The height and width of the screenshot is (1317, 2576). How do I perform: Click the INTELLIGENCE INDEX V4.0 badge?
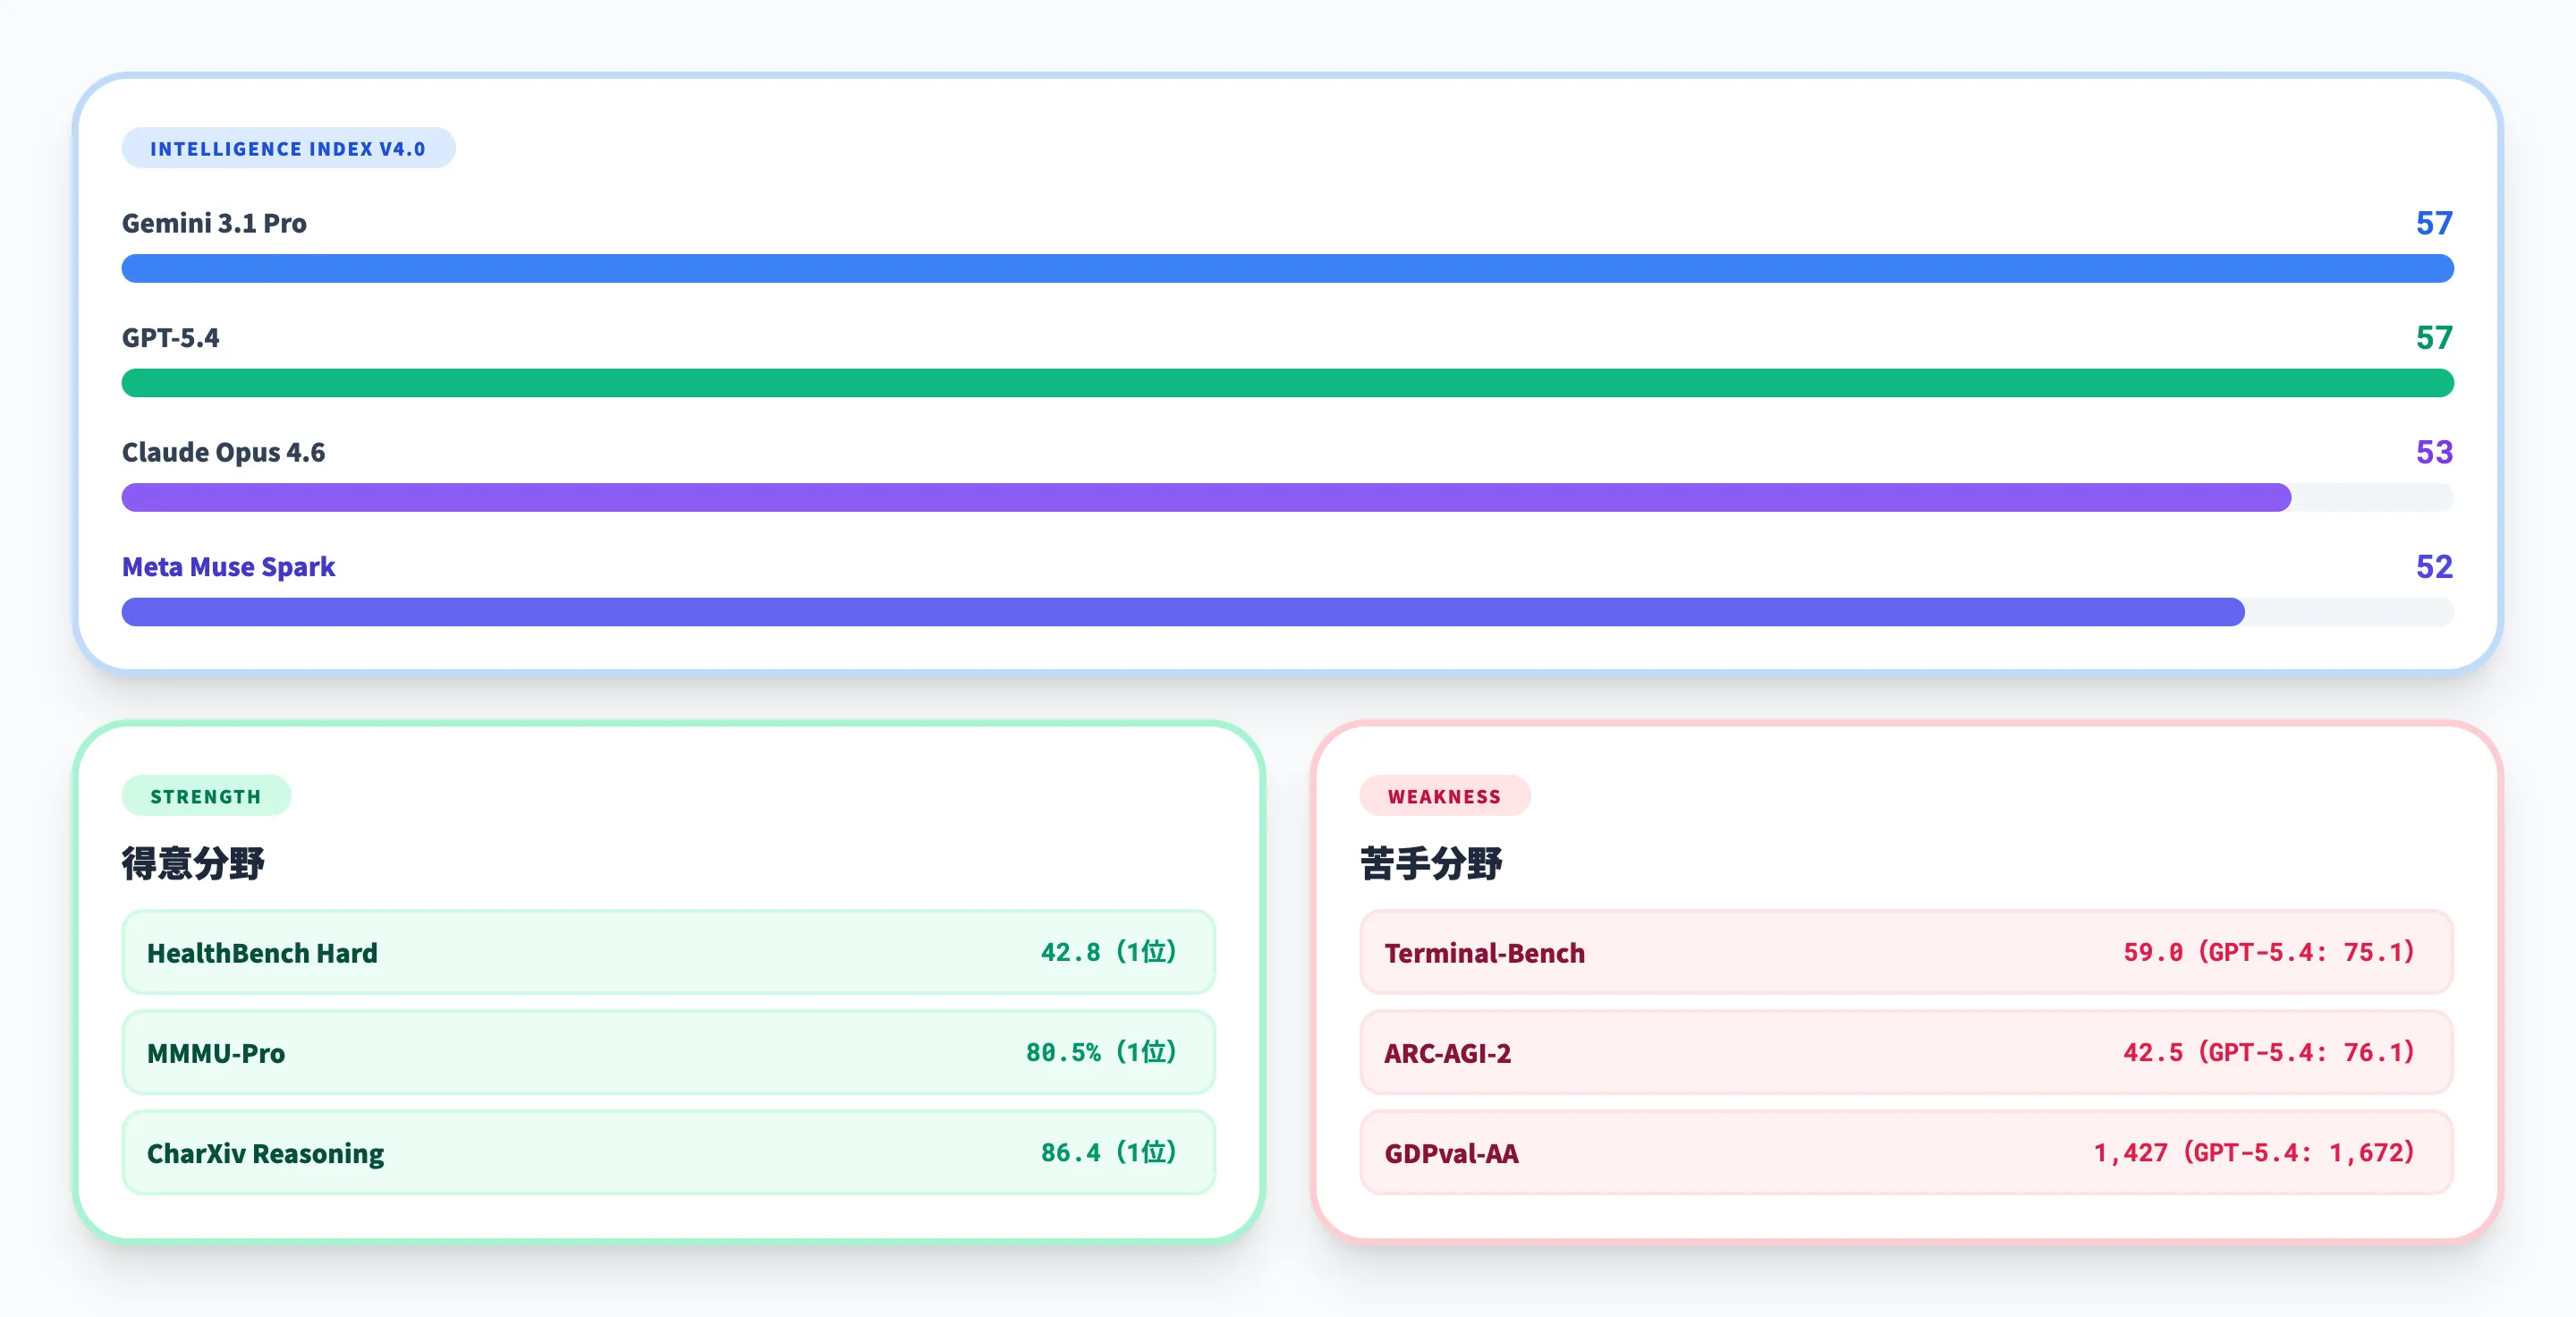pyautogui.click(x=289, y=148)
